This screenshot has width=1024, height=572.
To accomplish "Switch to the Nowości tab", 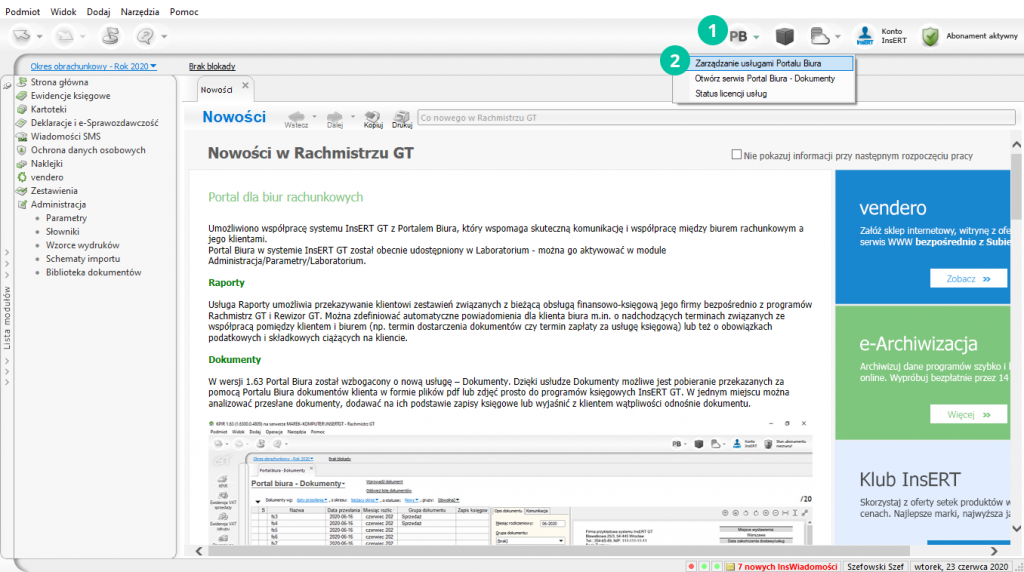I will (217, 90).
